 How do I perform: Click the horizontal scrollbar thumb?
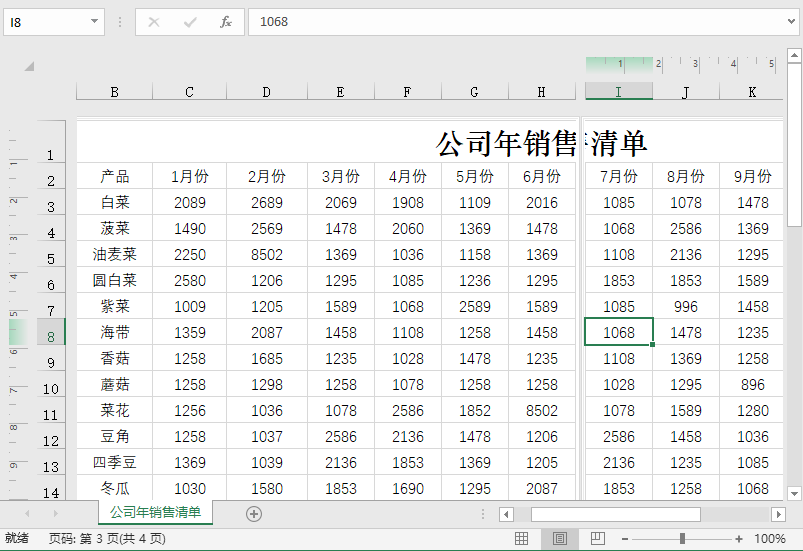pyautogui.click(x=616, y=514)
